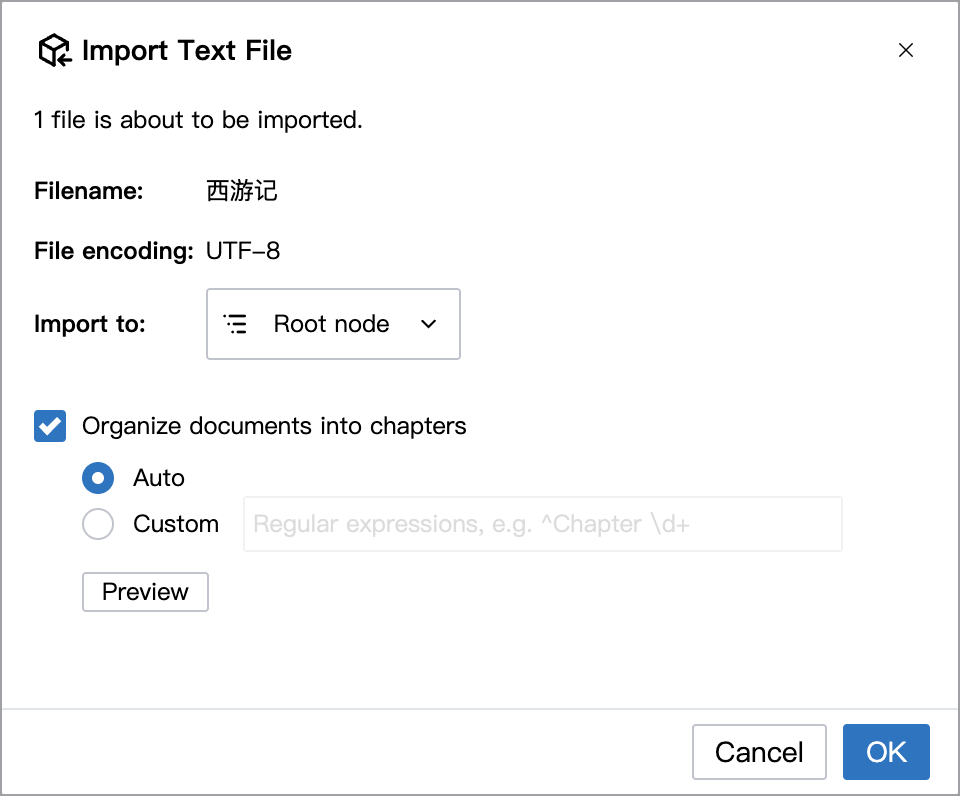Open the Root node destination dropdown
The image size is (960, 796).
333,324
